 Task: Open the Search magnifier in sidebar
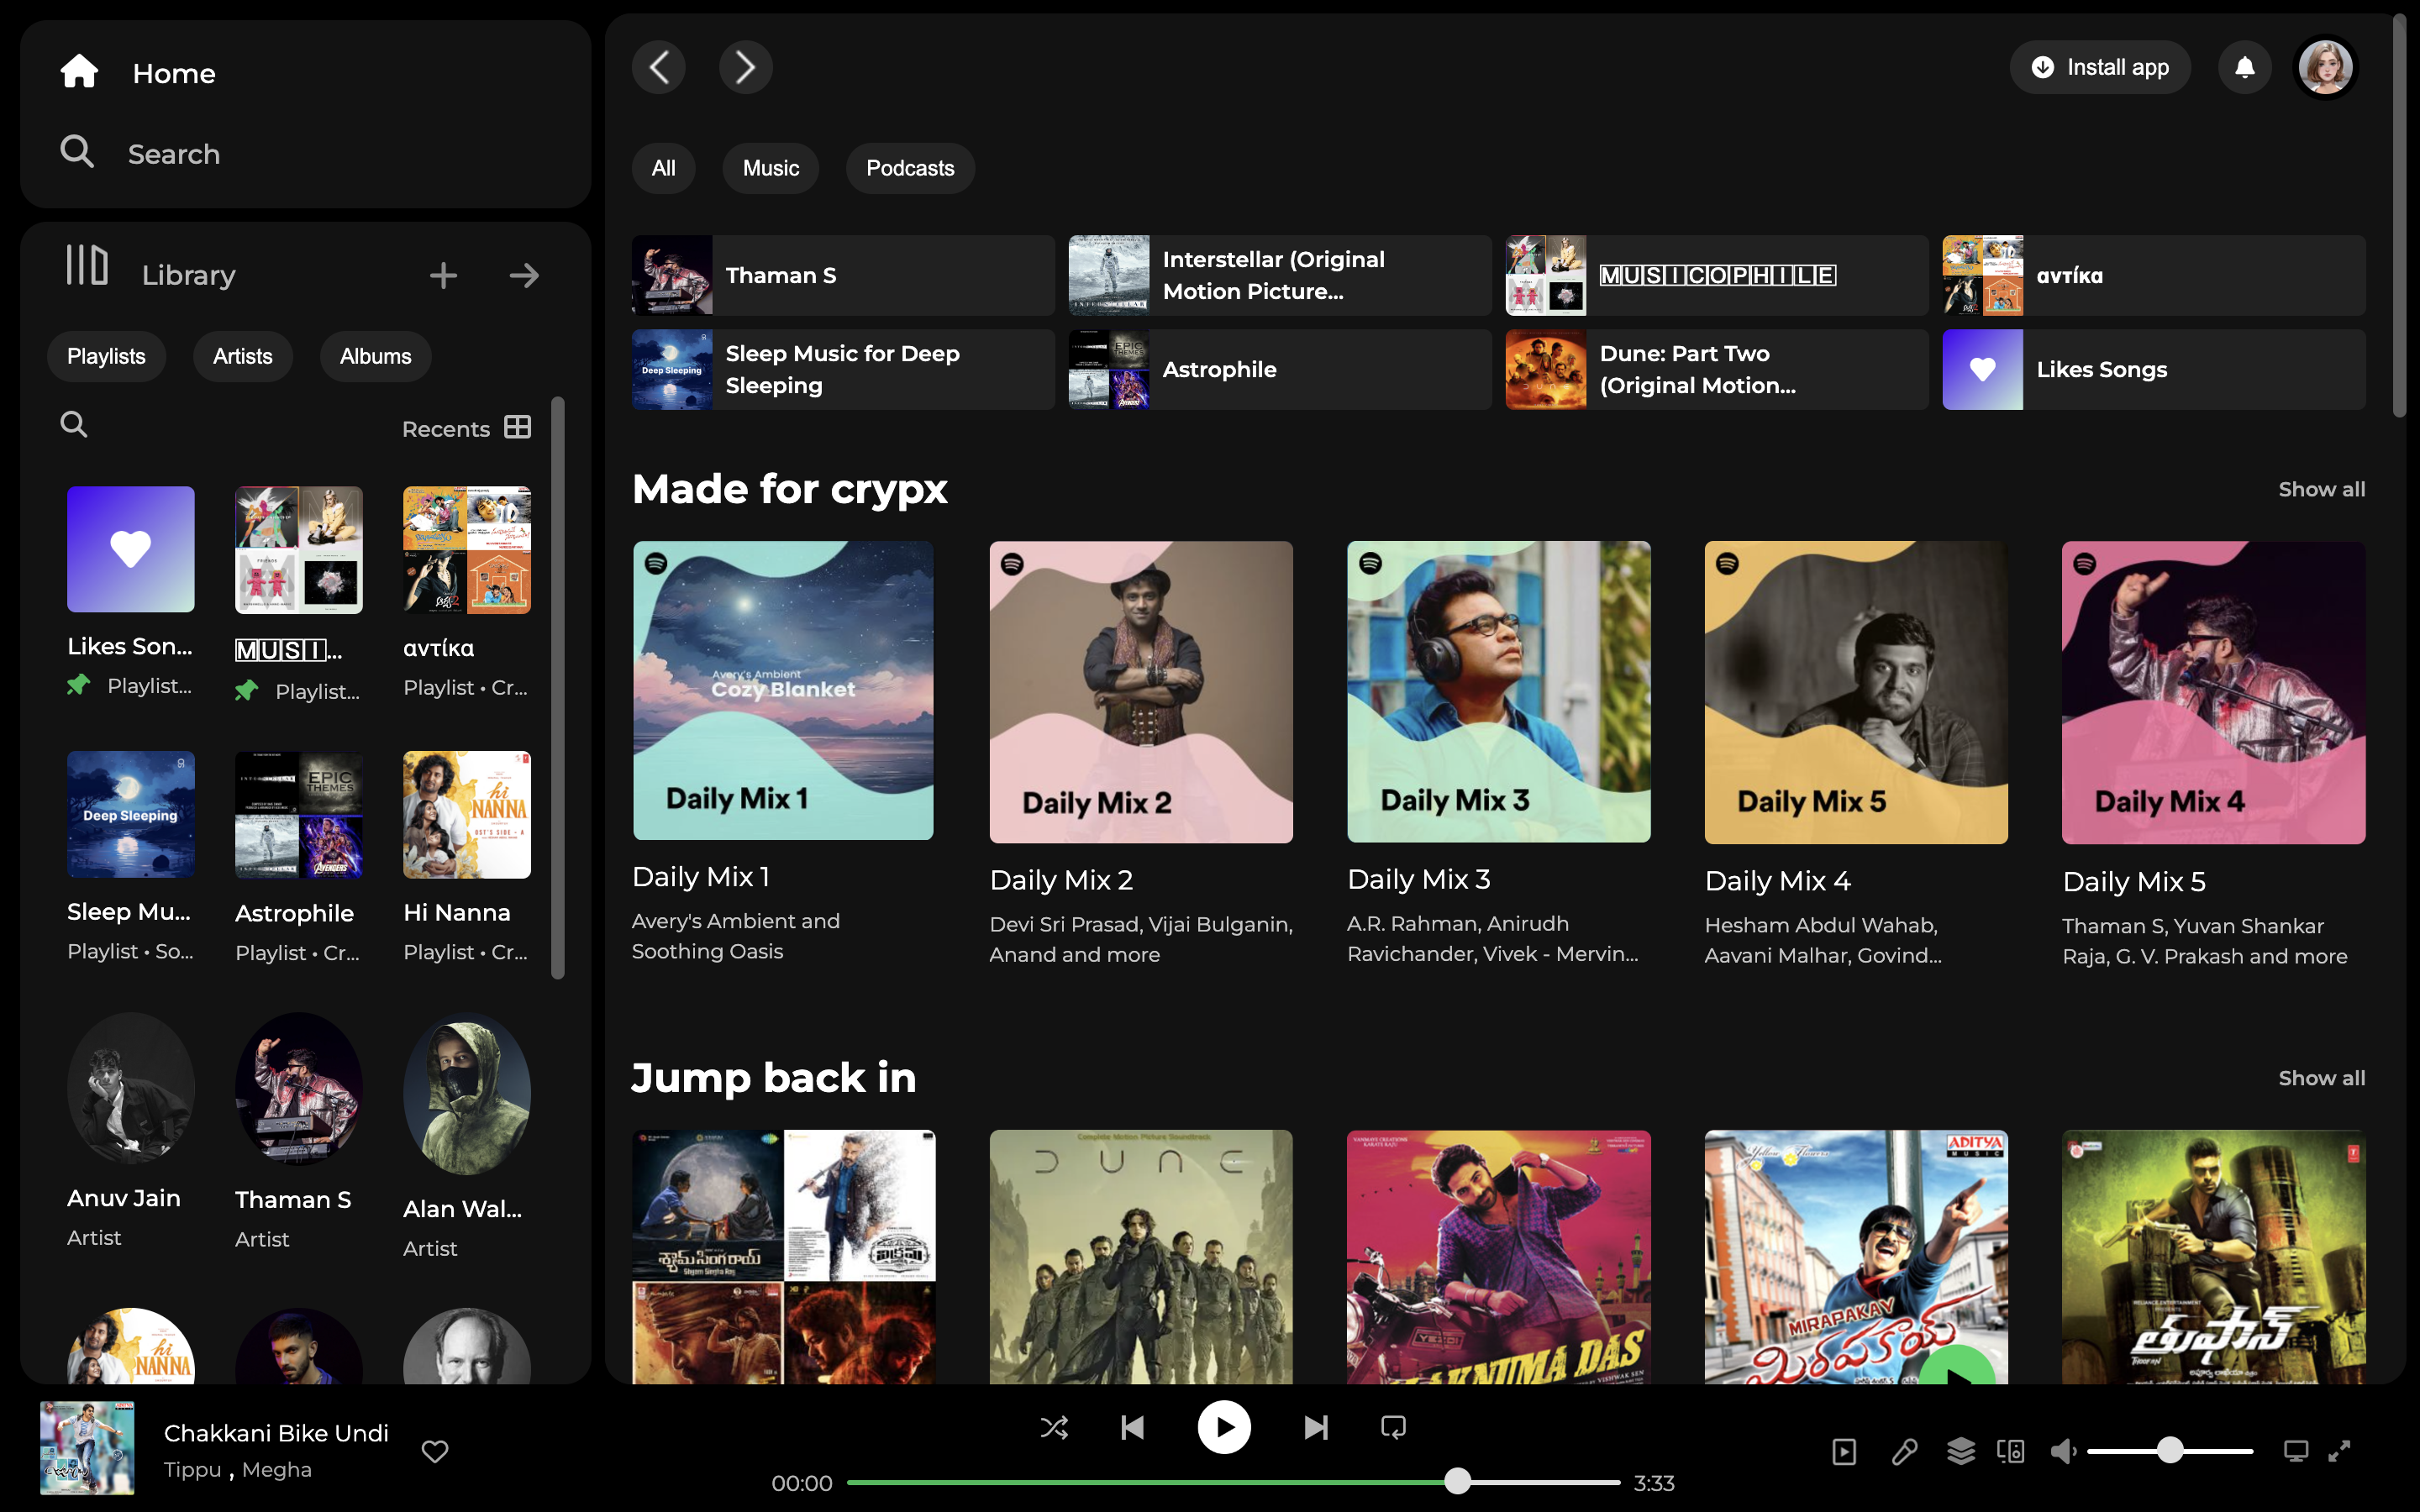coord(77,152)
